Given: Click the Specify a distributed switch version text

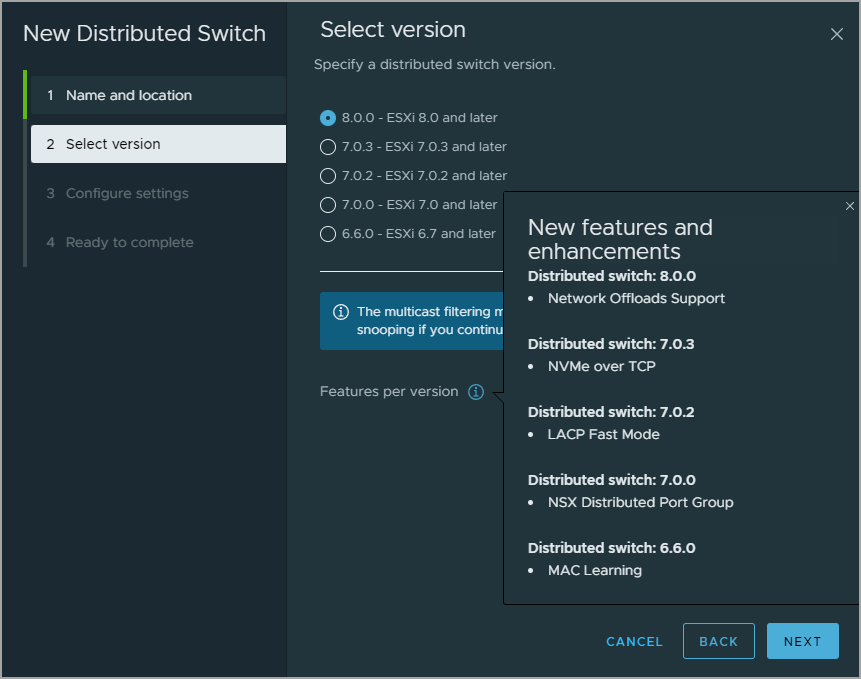Looking at the screenshot, I should coord(434,65).
